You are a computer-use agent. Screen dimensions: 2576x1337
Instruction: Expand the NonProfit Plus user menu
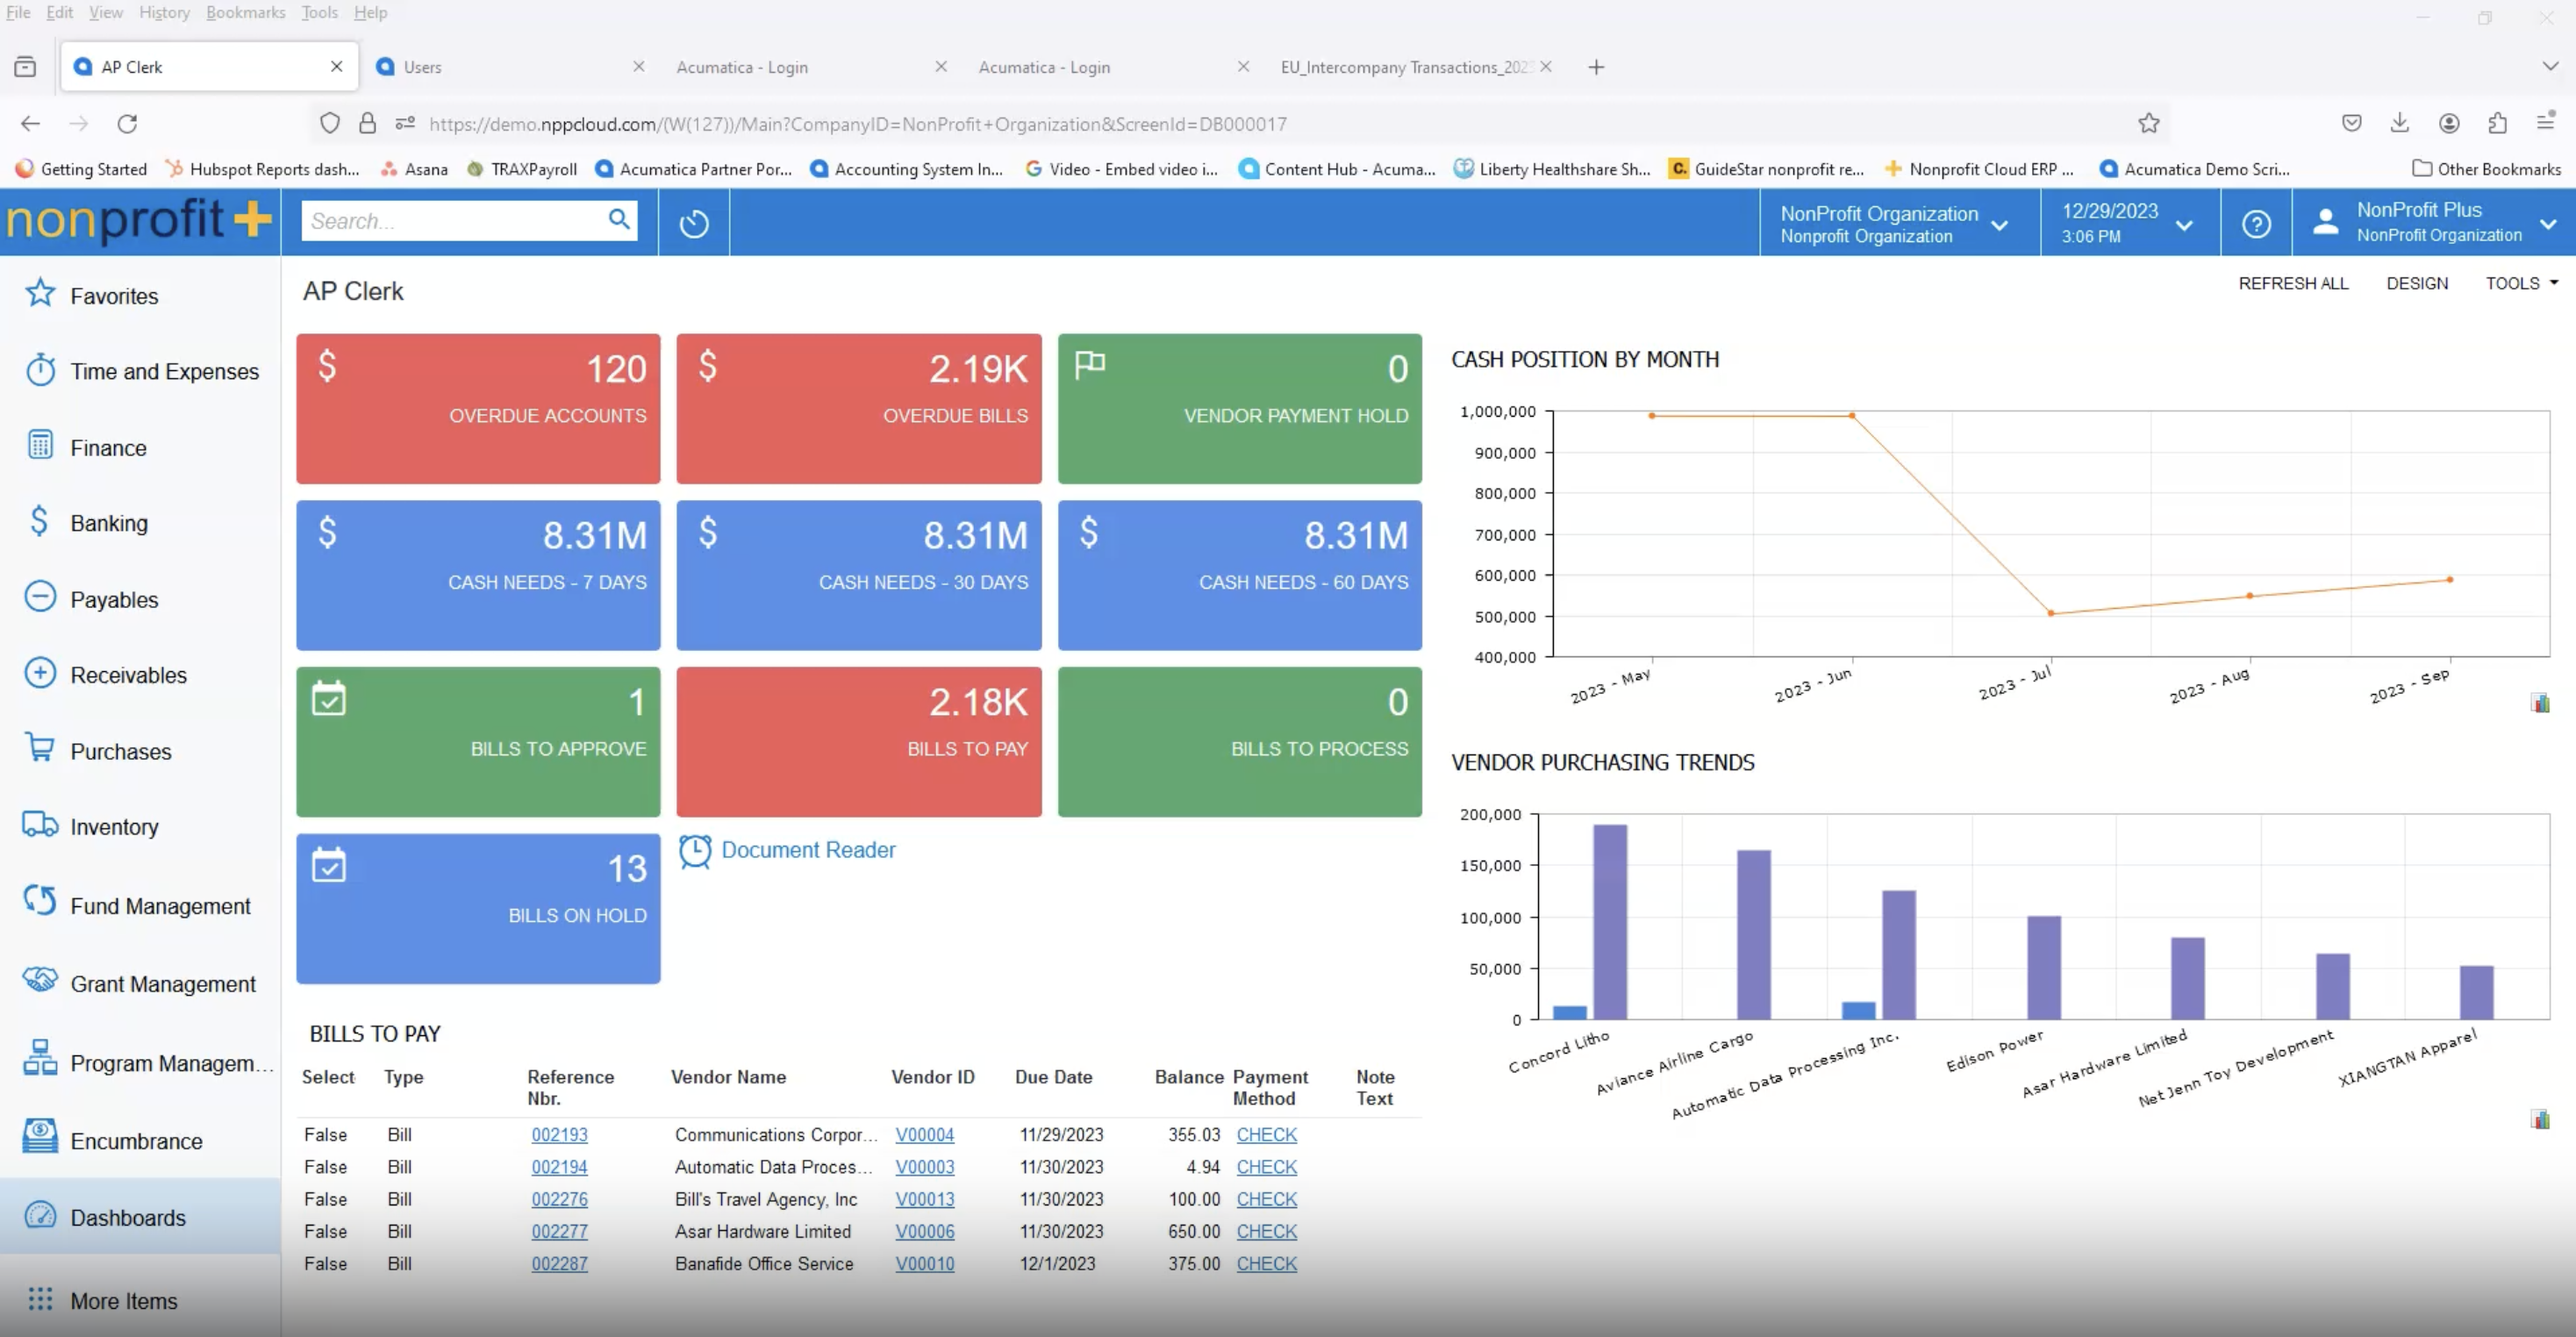coord(2434,223)
